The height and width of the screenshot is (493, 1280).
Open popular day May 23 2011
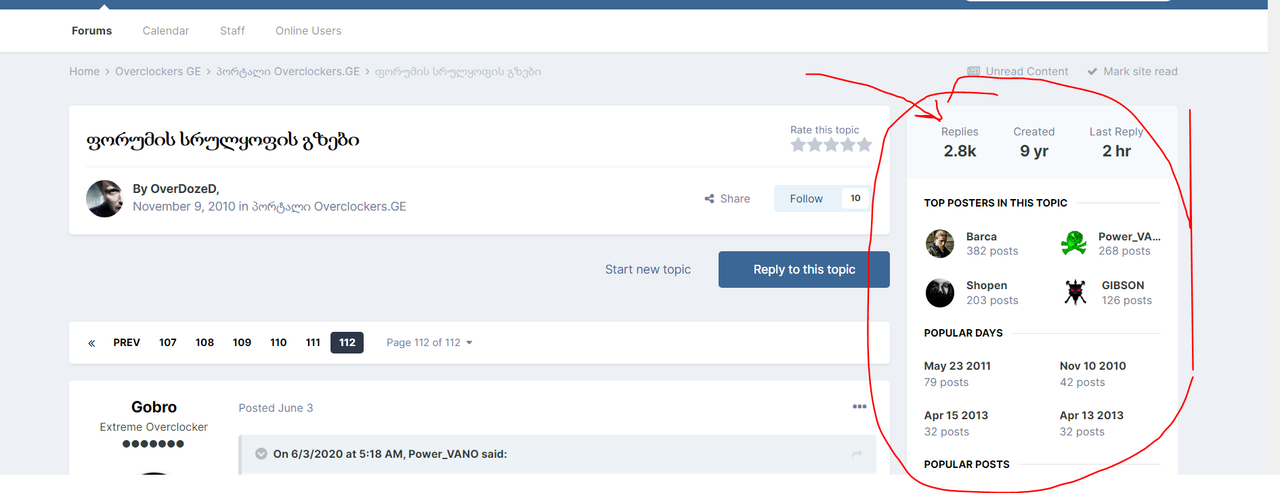(x=957, y=366)
